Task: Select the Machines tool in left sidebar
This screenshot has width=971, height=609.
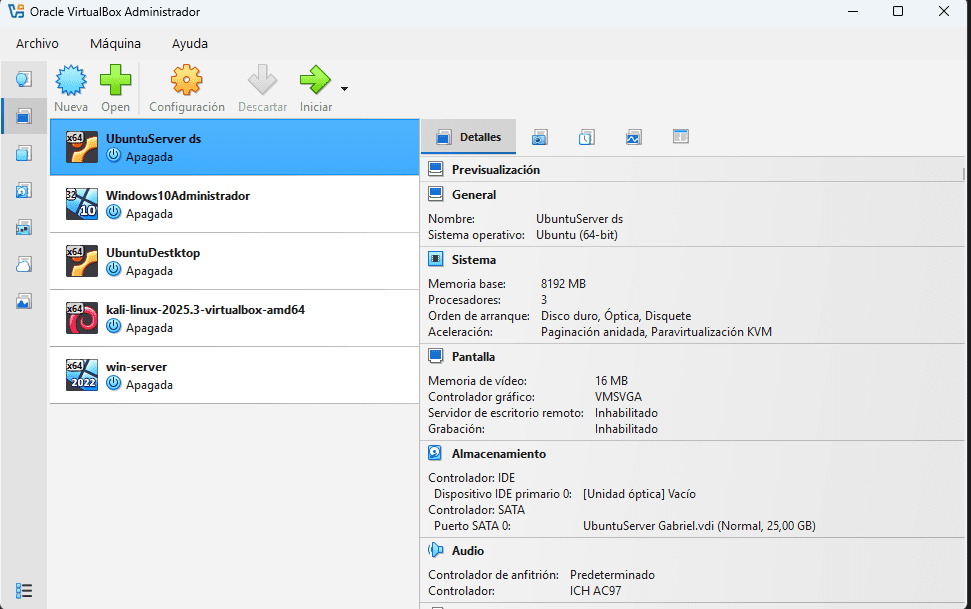Action: pyautogui.click(x=24, y=116)
